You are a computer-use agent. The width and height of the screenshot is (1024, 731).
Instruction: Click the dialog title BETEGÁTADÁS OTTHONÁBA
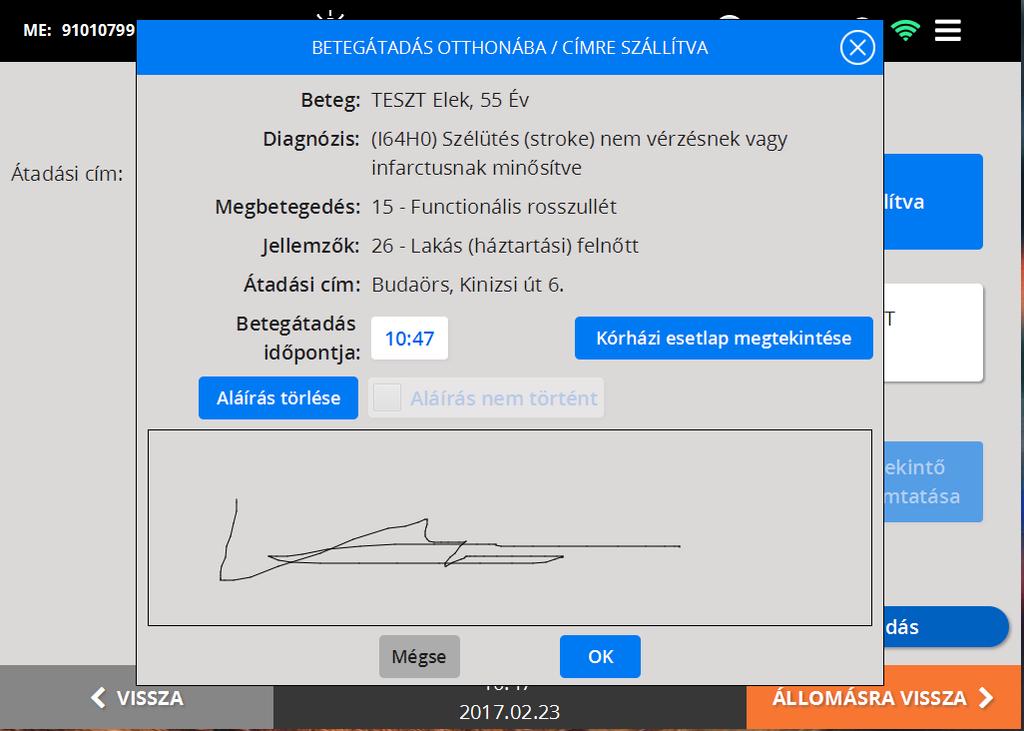point(509,48)
